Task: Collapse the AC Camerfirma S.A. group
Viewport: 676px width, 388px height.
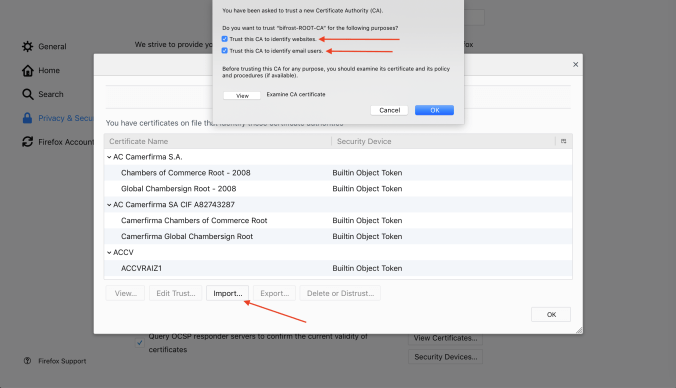Action: [109, 157]
